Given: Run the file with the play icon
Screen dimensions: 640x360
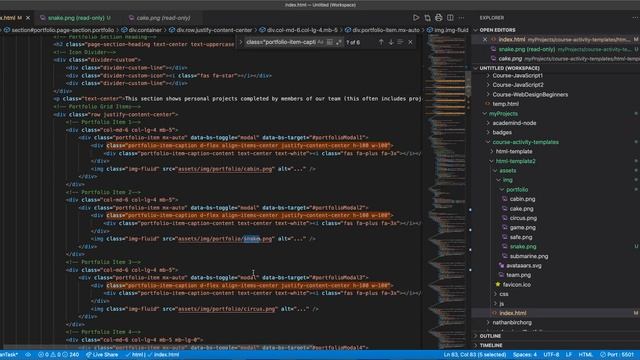Looking at the screenshot, I should point(416,18).
